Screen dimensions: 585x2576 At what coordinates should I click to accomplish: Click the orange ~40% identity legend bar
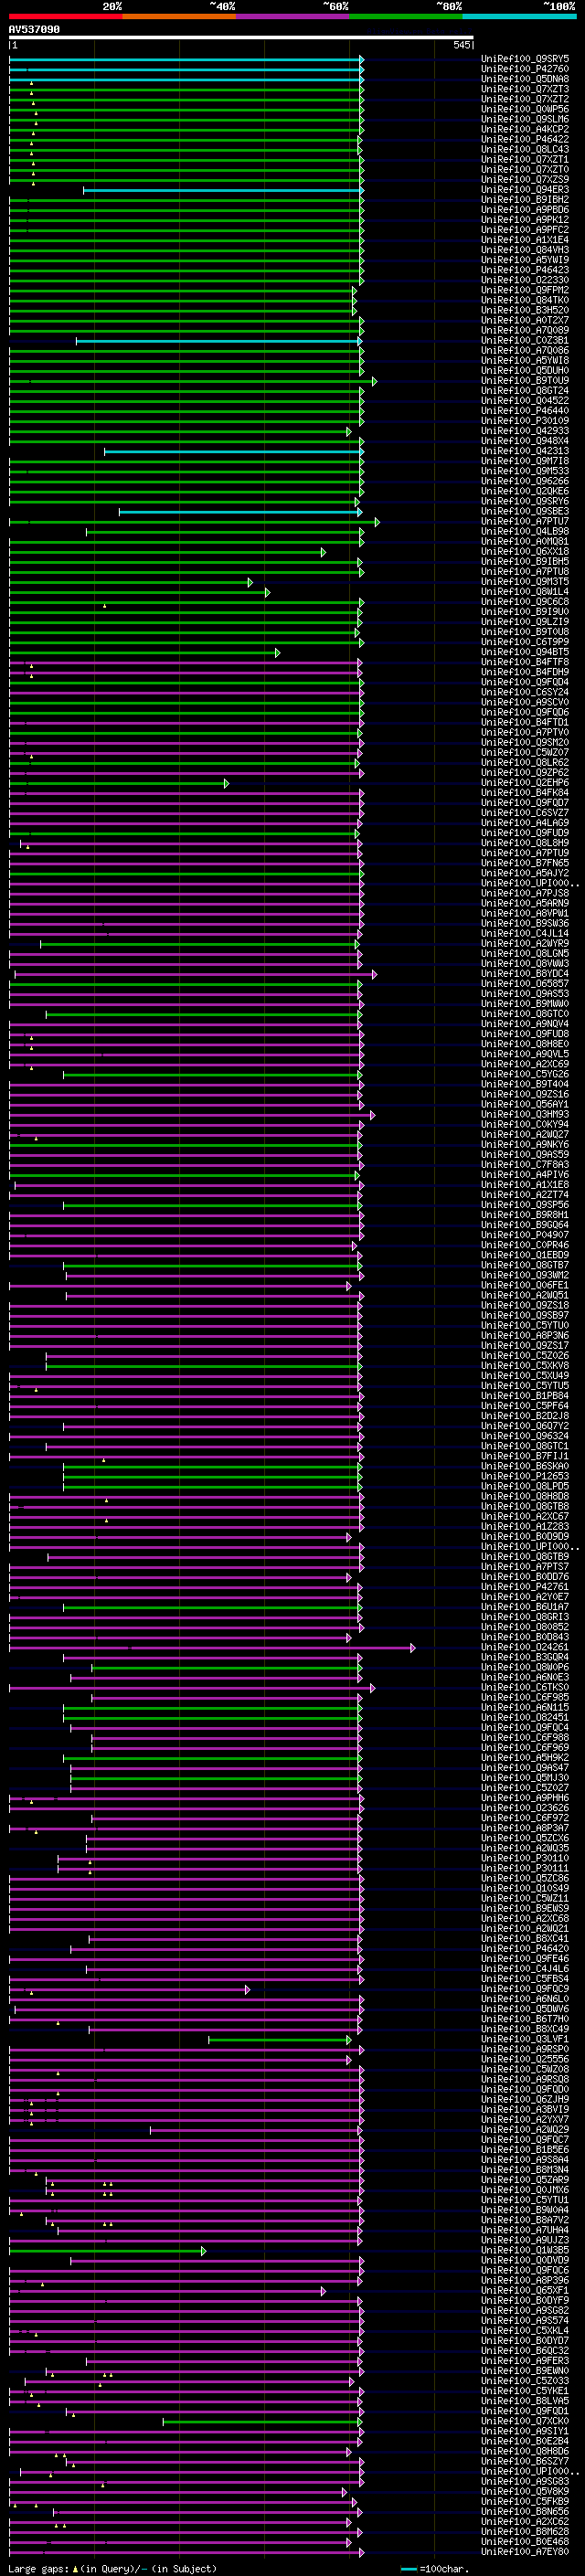179,16
